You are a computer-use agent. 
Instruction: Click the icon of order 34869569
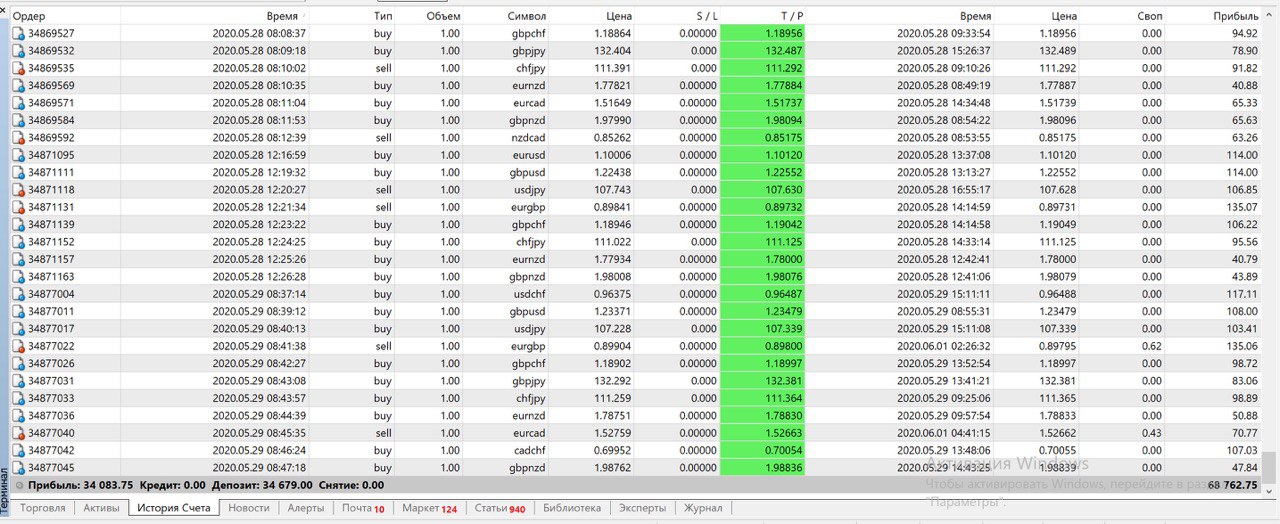[18, 85]
